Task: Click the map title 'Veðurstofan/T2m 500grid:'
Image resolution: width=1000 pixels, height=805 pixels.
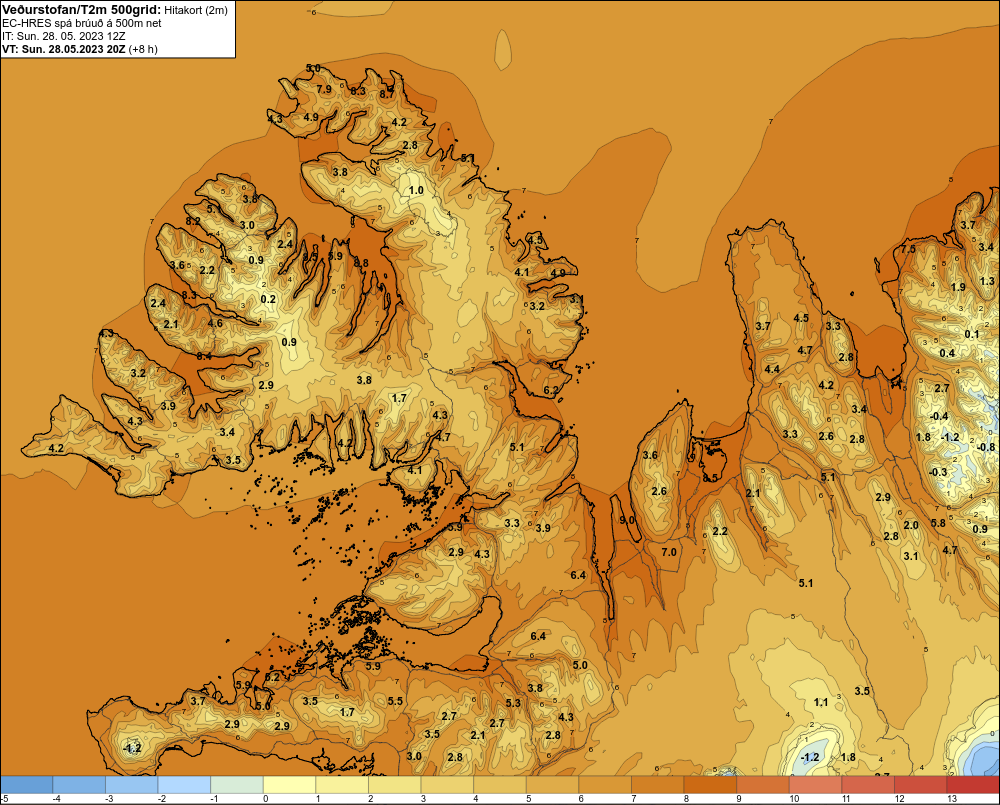Action: coord(81,9)
